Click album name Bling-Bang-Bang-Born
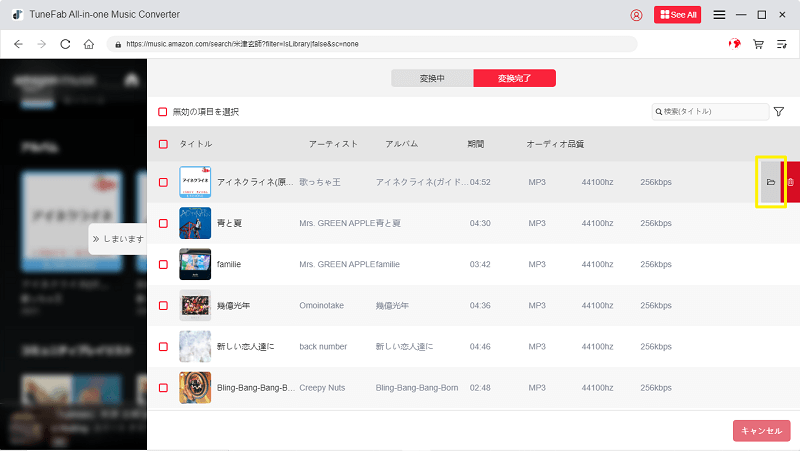Image resolution: width=800 pixels, height=451 pixels. tap(417, 388)
